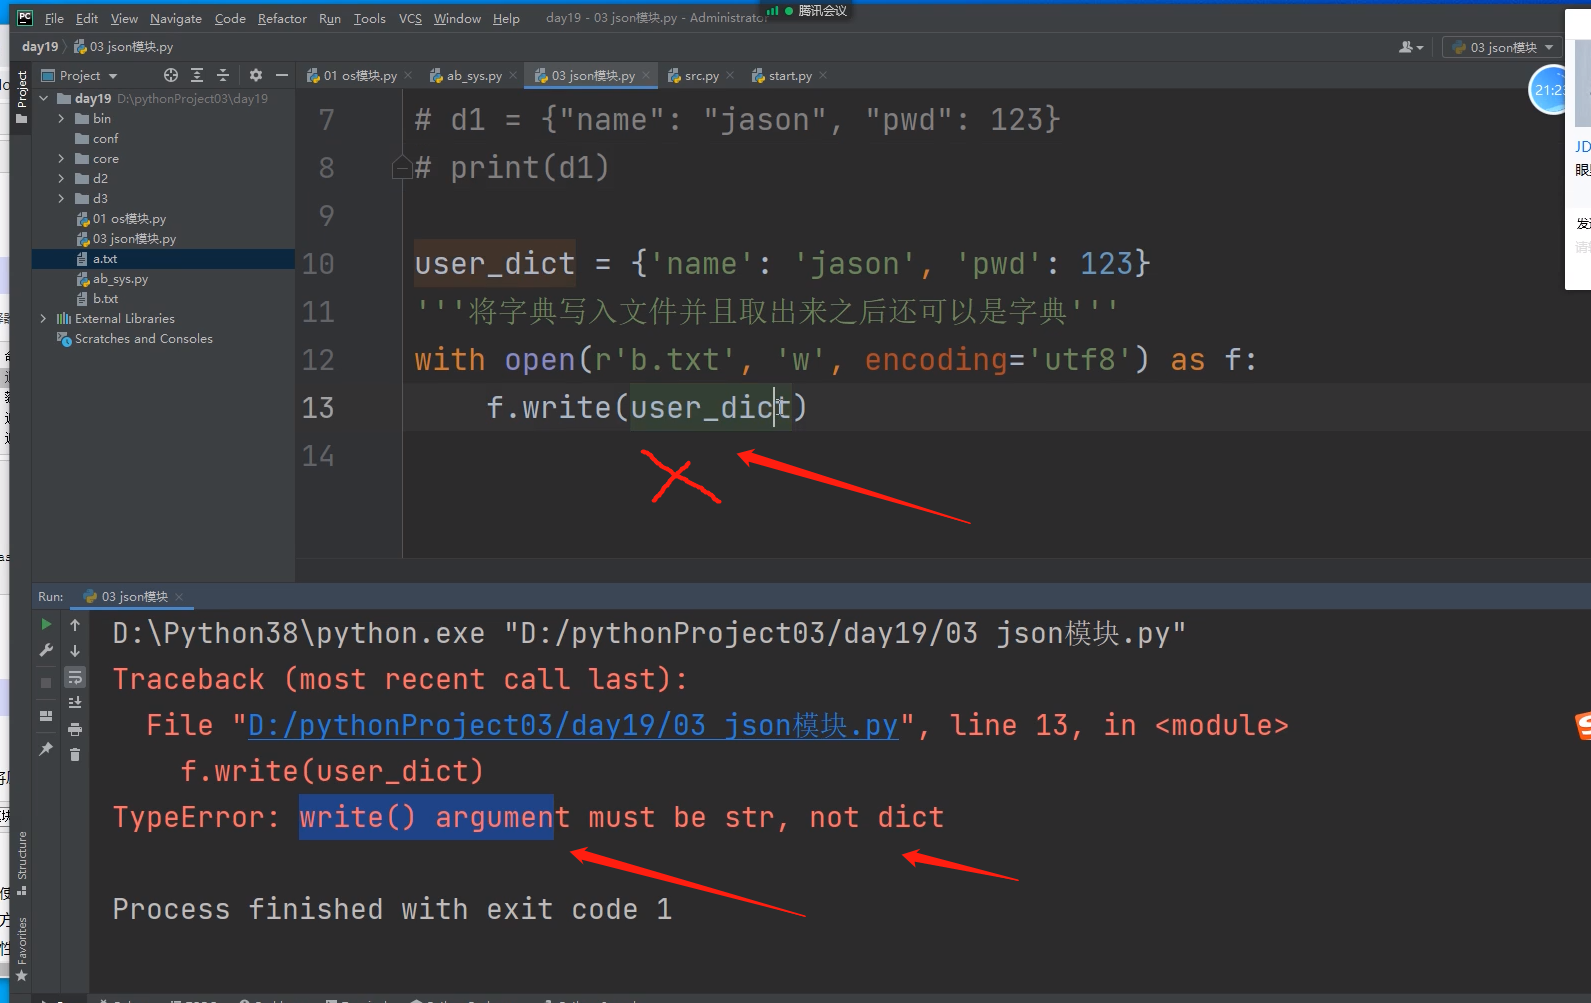The image size is (1591, 1003).
Task: Clear all console output with trash icon
Action: (x=75, y=754)
